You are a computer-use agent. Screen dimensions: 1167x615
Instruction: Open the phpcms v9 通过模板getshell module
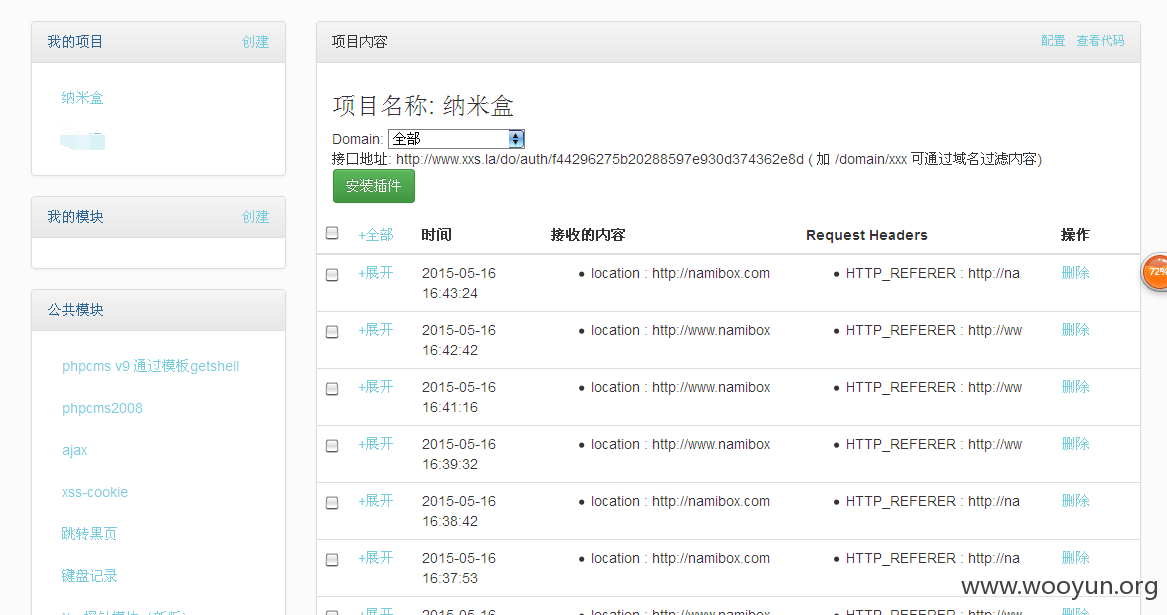150,366
